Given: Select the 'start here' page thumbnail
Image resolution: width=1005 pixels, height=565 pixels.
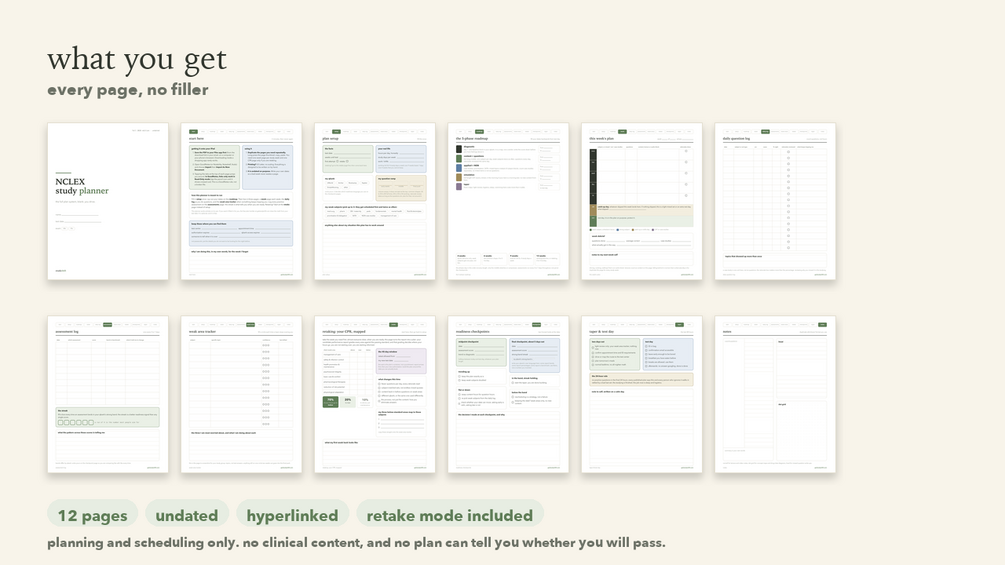Looking at the screenshot, I should coord(241,201).
